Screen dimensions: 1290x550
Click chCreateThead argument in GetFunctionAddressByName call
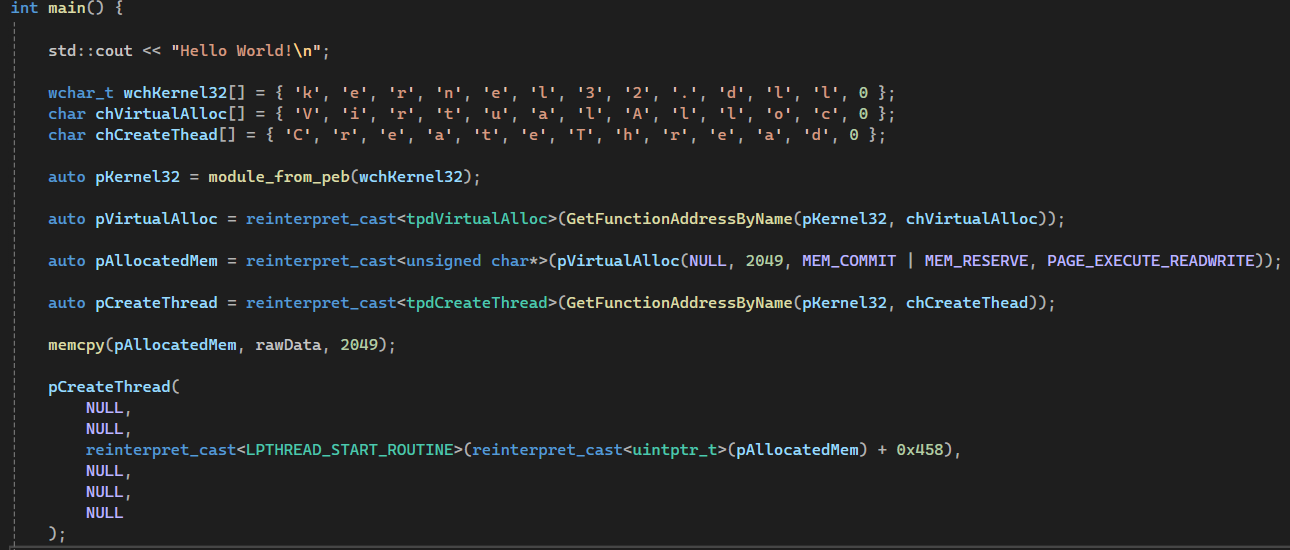[x=967, y=303]
